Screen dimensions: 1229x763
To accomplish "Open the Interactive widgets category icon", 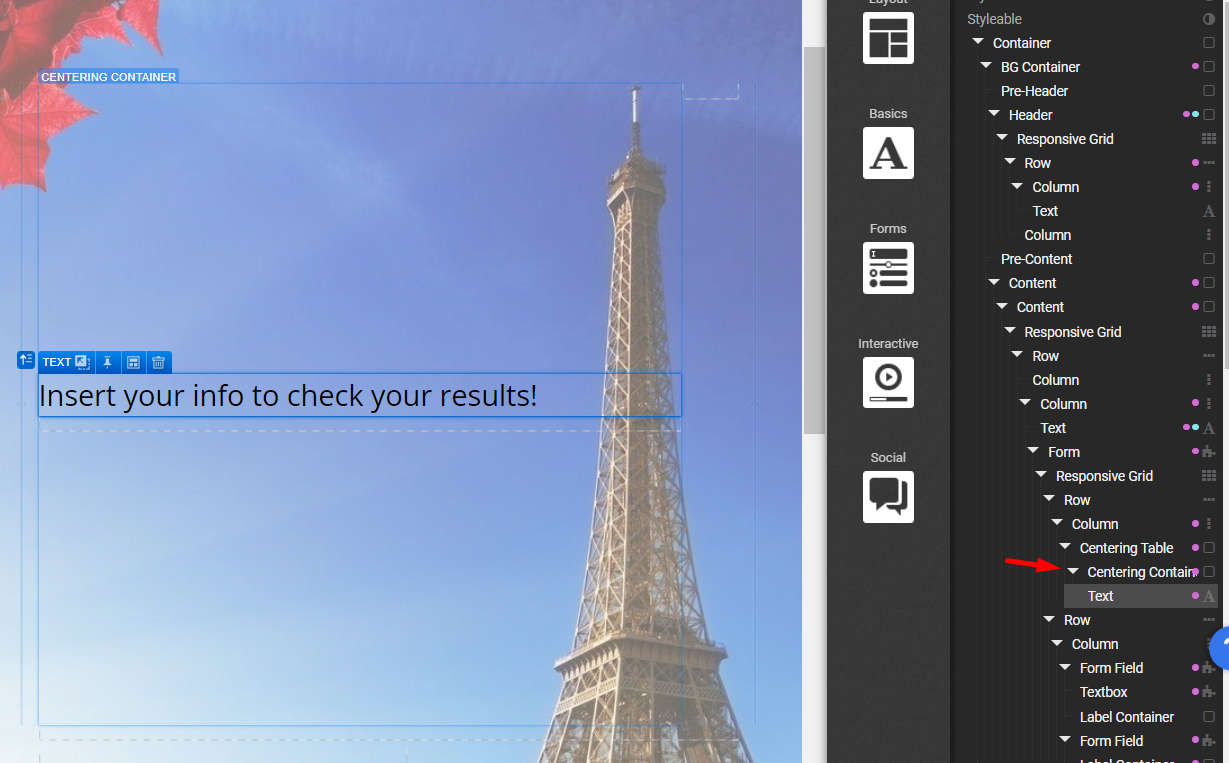I will pos(888,382).
